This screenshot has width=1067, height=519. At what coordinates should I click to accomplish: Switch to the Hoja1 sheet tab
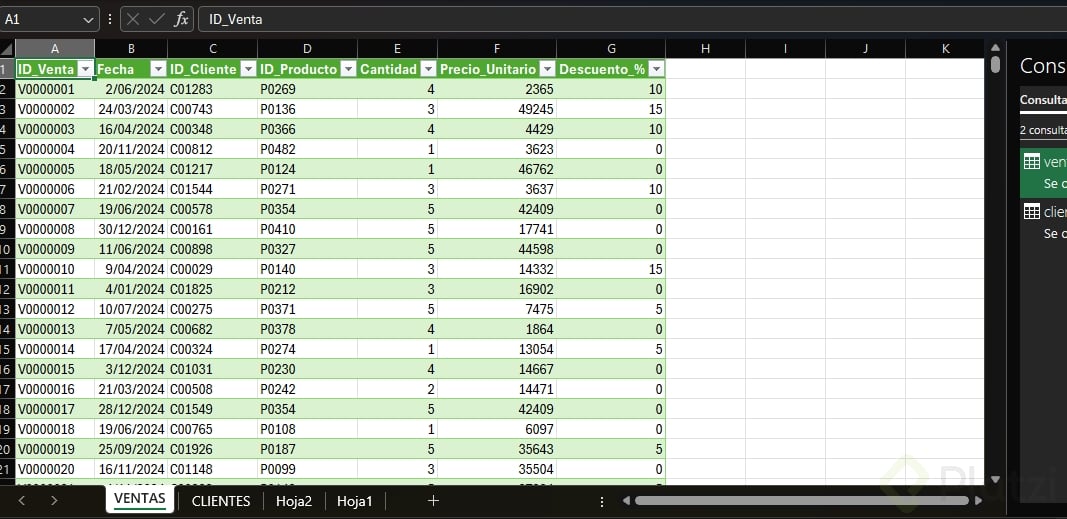pyautogui.click(x=355, y=501)
